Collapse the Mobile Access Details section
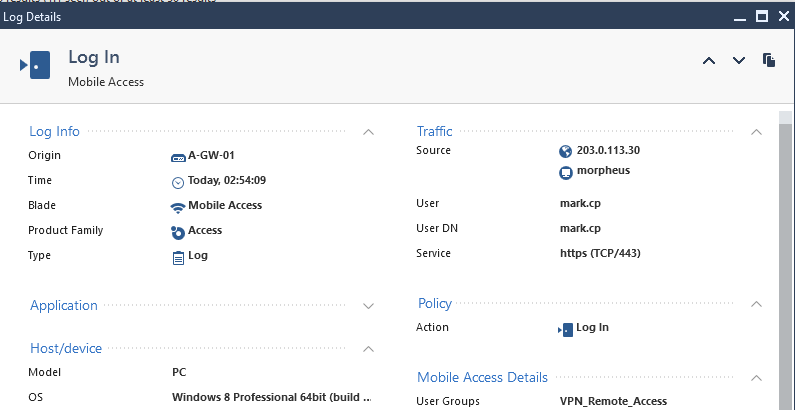This screenshot has height=410, width=795. coord(756,378)
